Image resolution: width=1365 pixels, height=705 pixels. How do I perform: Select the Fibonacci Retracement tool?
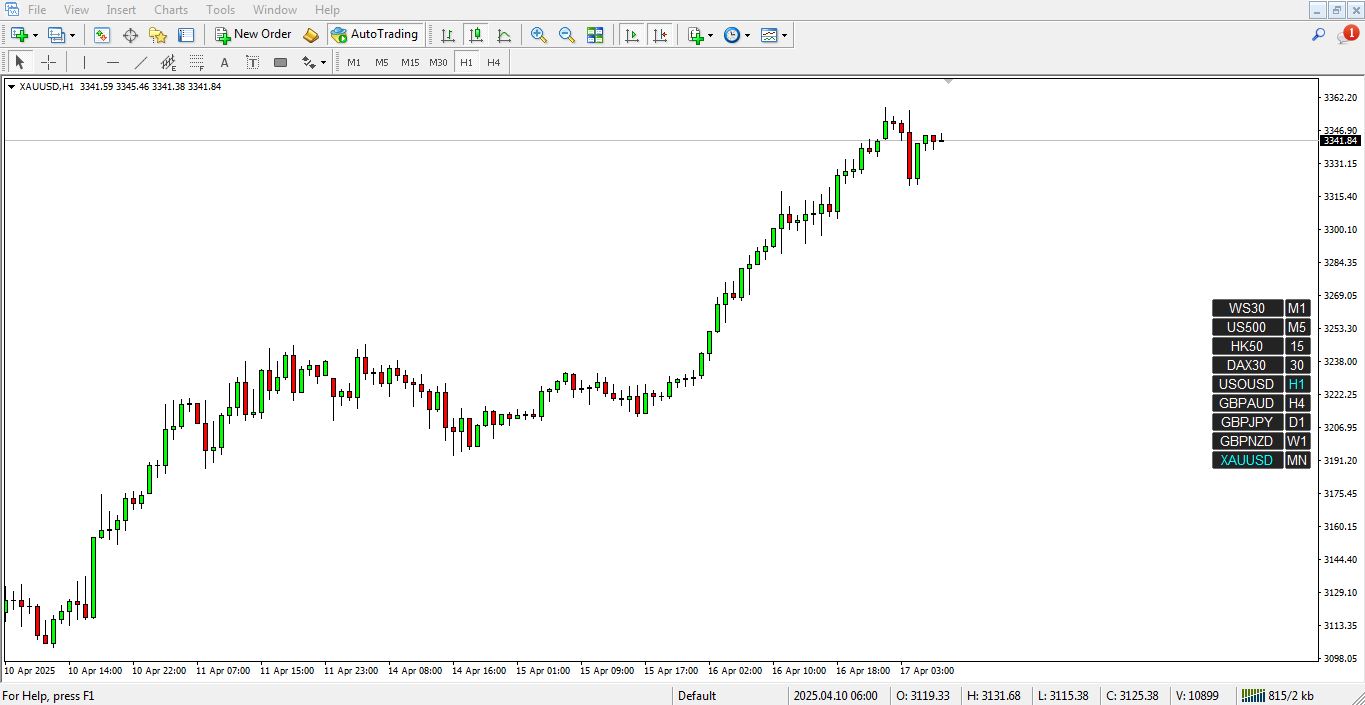[197, 62]
